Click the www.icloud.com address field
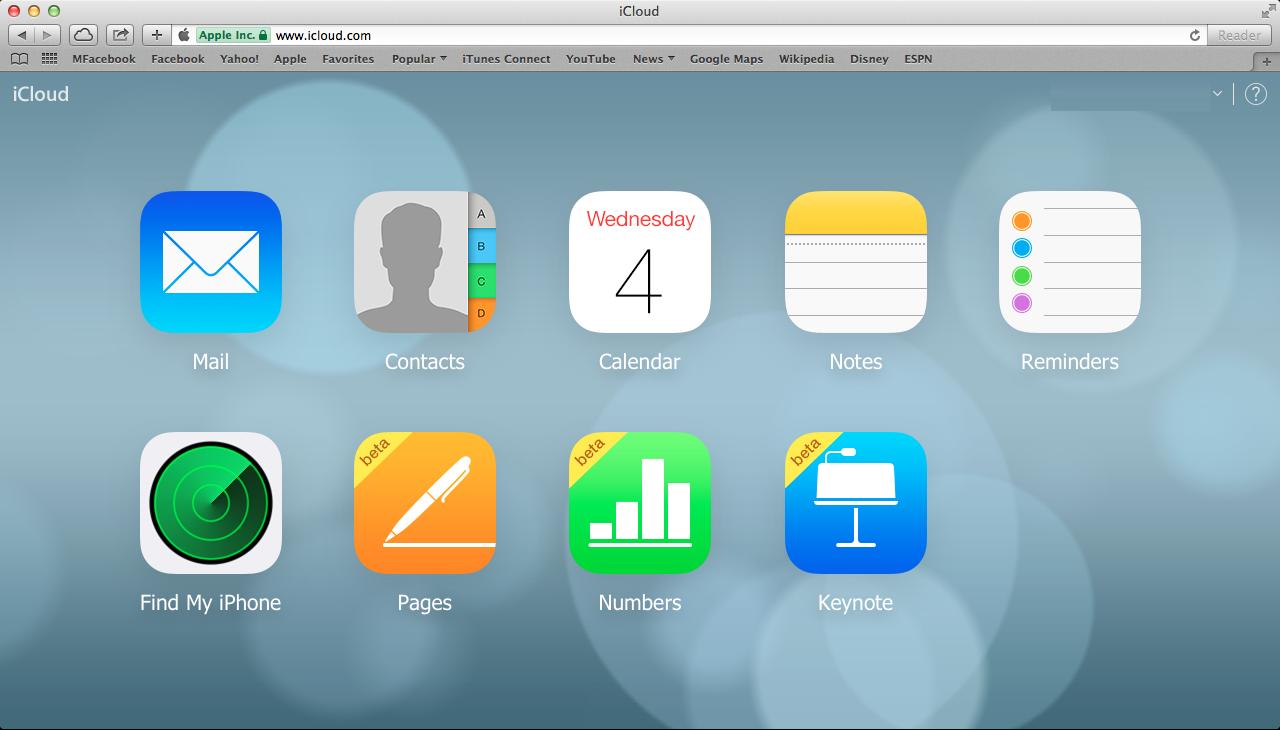This screenshot has height=730, width=1280. coord(690,35)
